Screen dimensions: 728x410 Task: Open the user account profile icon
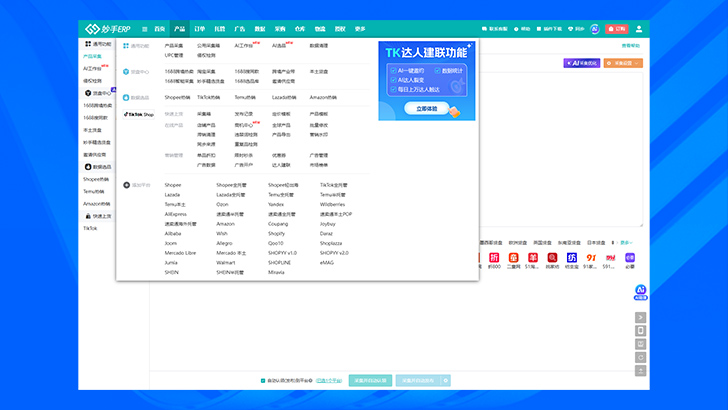(x=639, y=29)
